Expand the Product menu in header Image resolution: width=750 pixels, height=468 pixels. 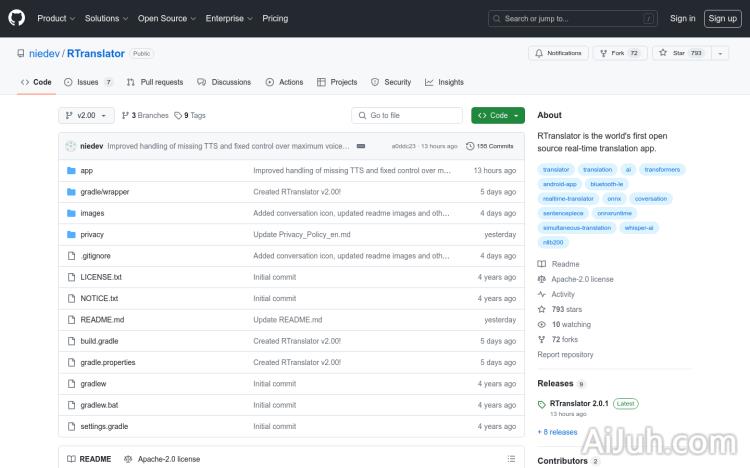[x=55, y=18]
